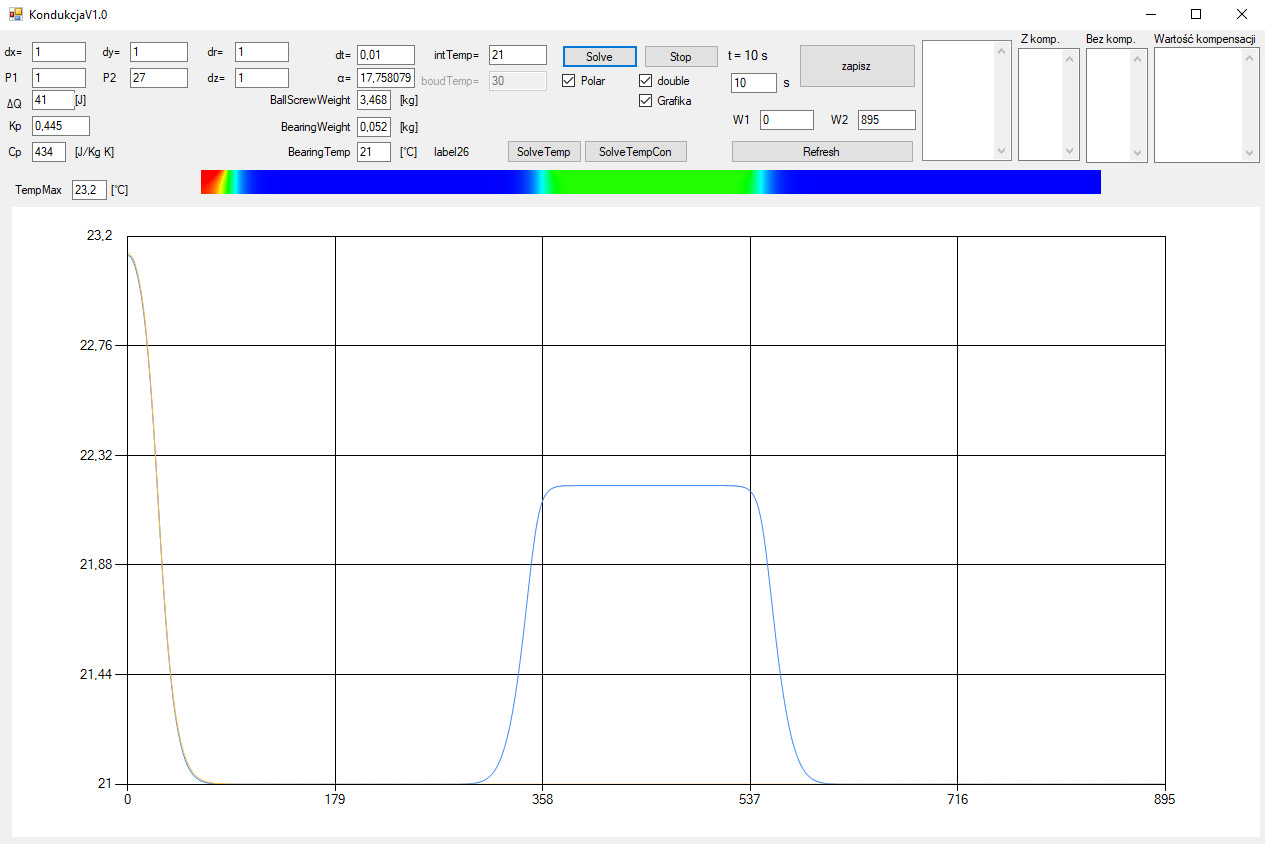Click scroll-up arrow of Z komp. list

[x=1070, y=58]
